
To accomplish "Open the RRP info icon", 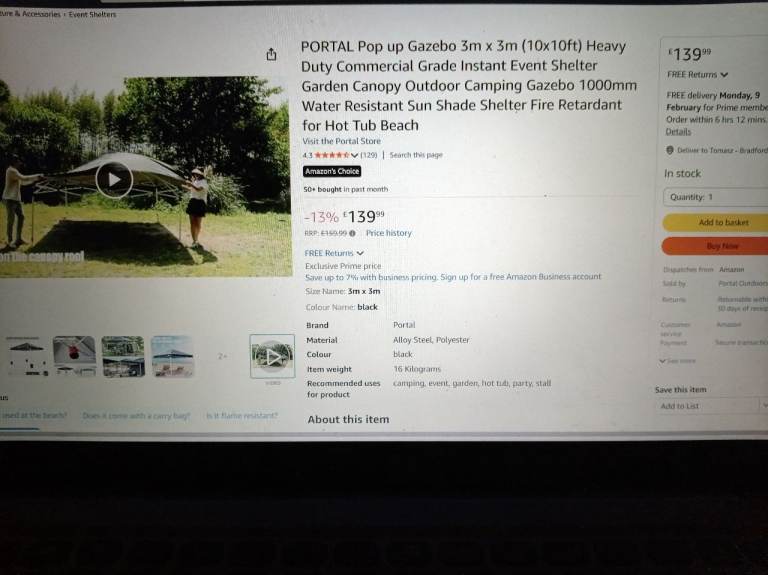I will click(x=352, y=233).
